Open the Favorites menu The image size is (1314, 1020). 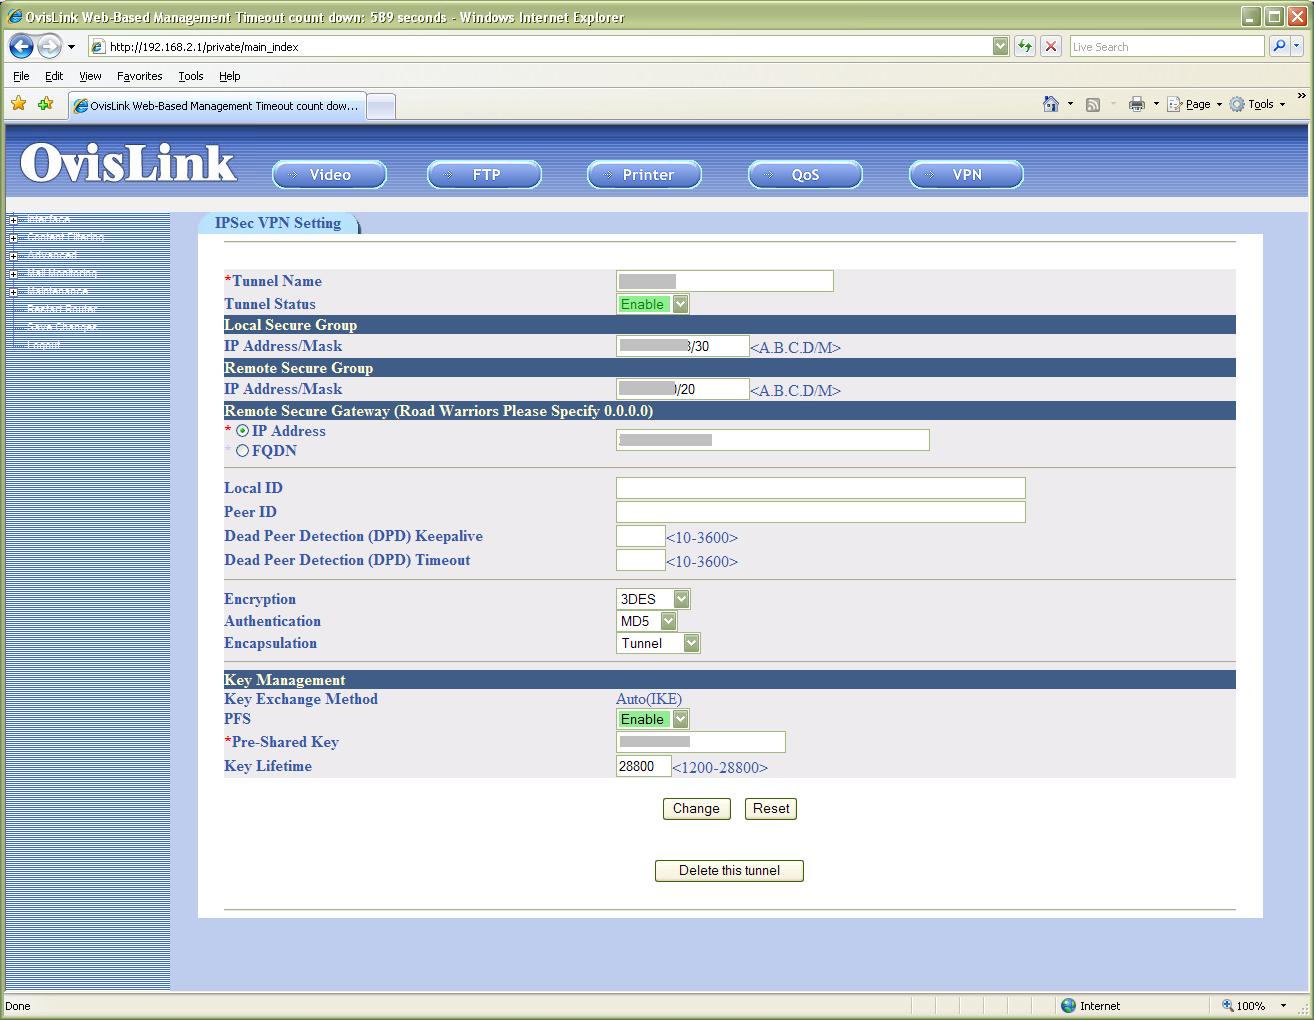tap(139, 76)
